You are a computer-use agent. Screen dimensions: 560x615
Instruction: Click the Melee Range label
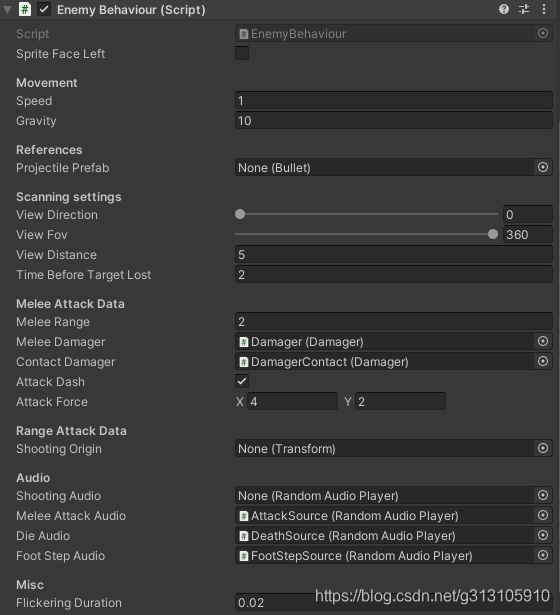tap(53, 322)
